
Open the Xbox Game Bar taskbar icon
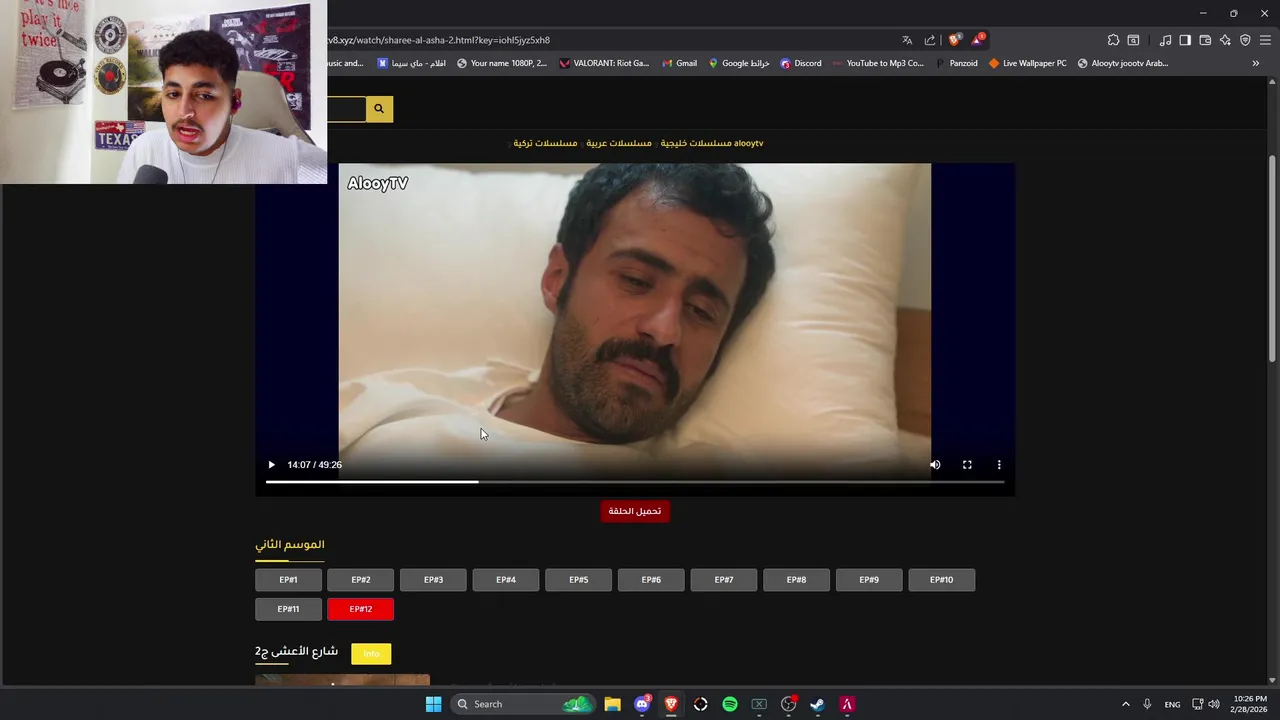click(759, 704)
